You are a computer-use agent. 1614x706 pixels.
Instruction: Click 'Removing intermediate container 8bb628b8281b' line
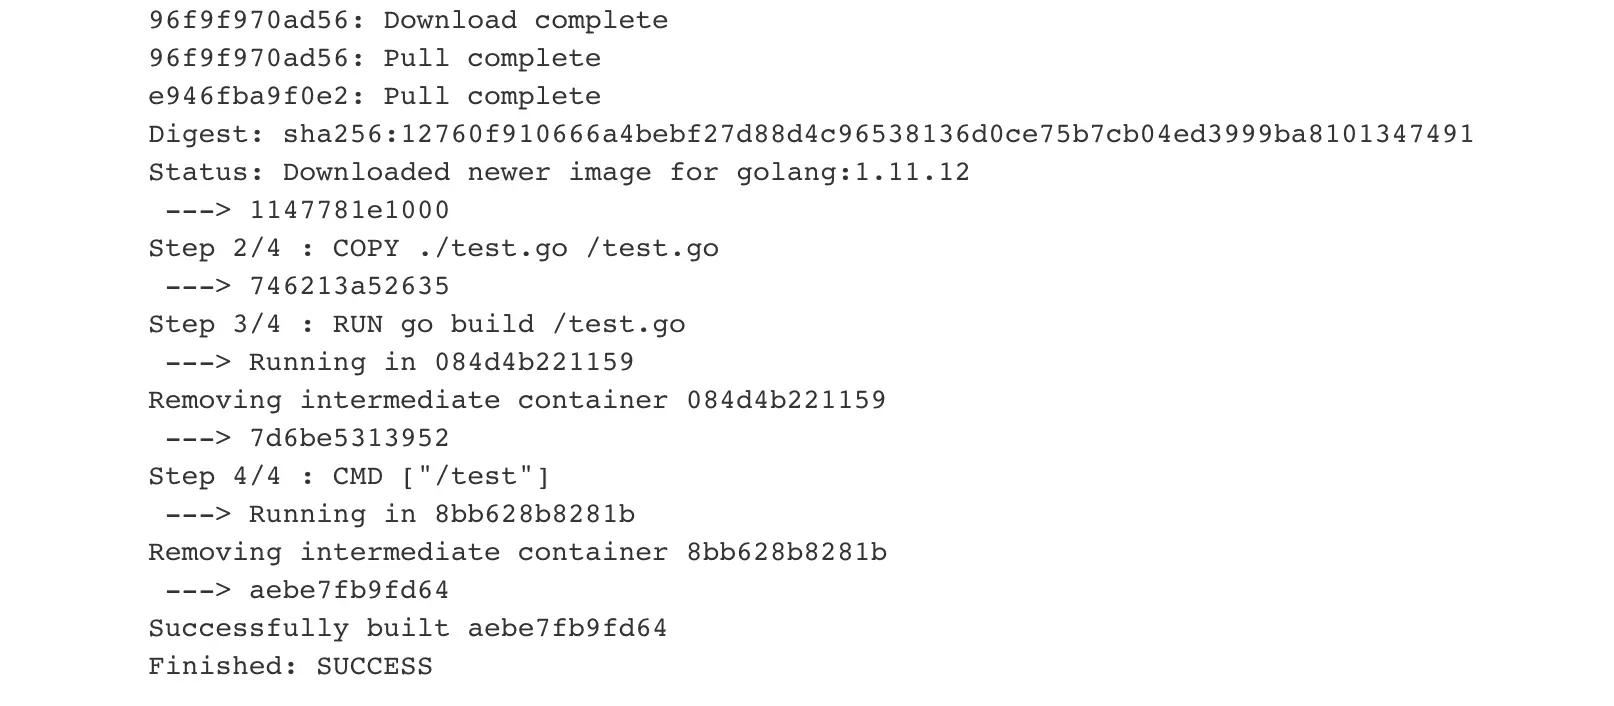(517, 552)
